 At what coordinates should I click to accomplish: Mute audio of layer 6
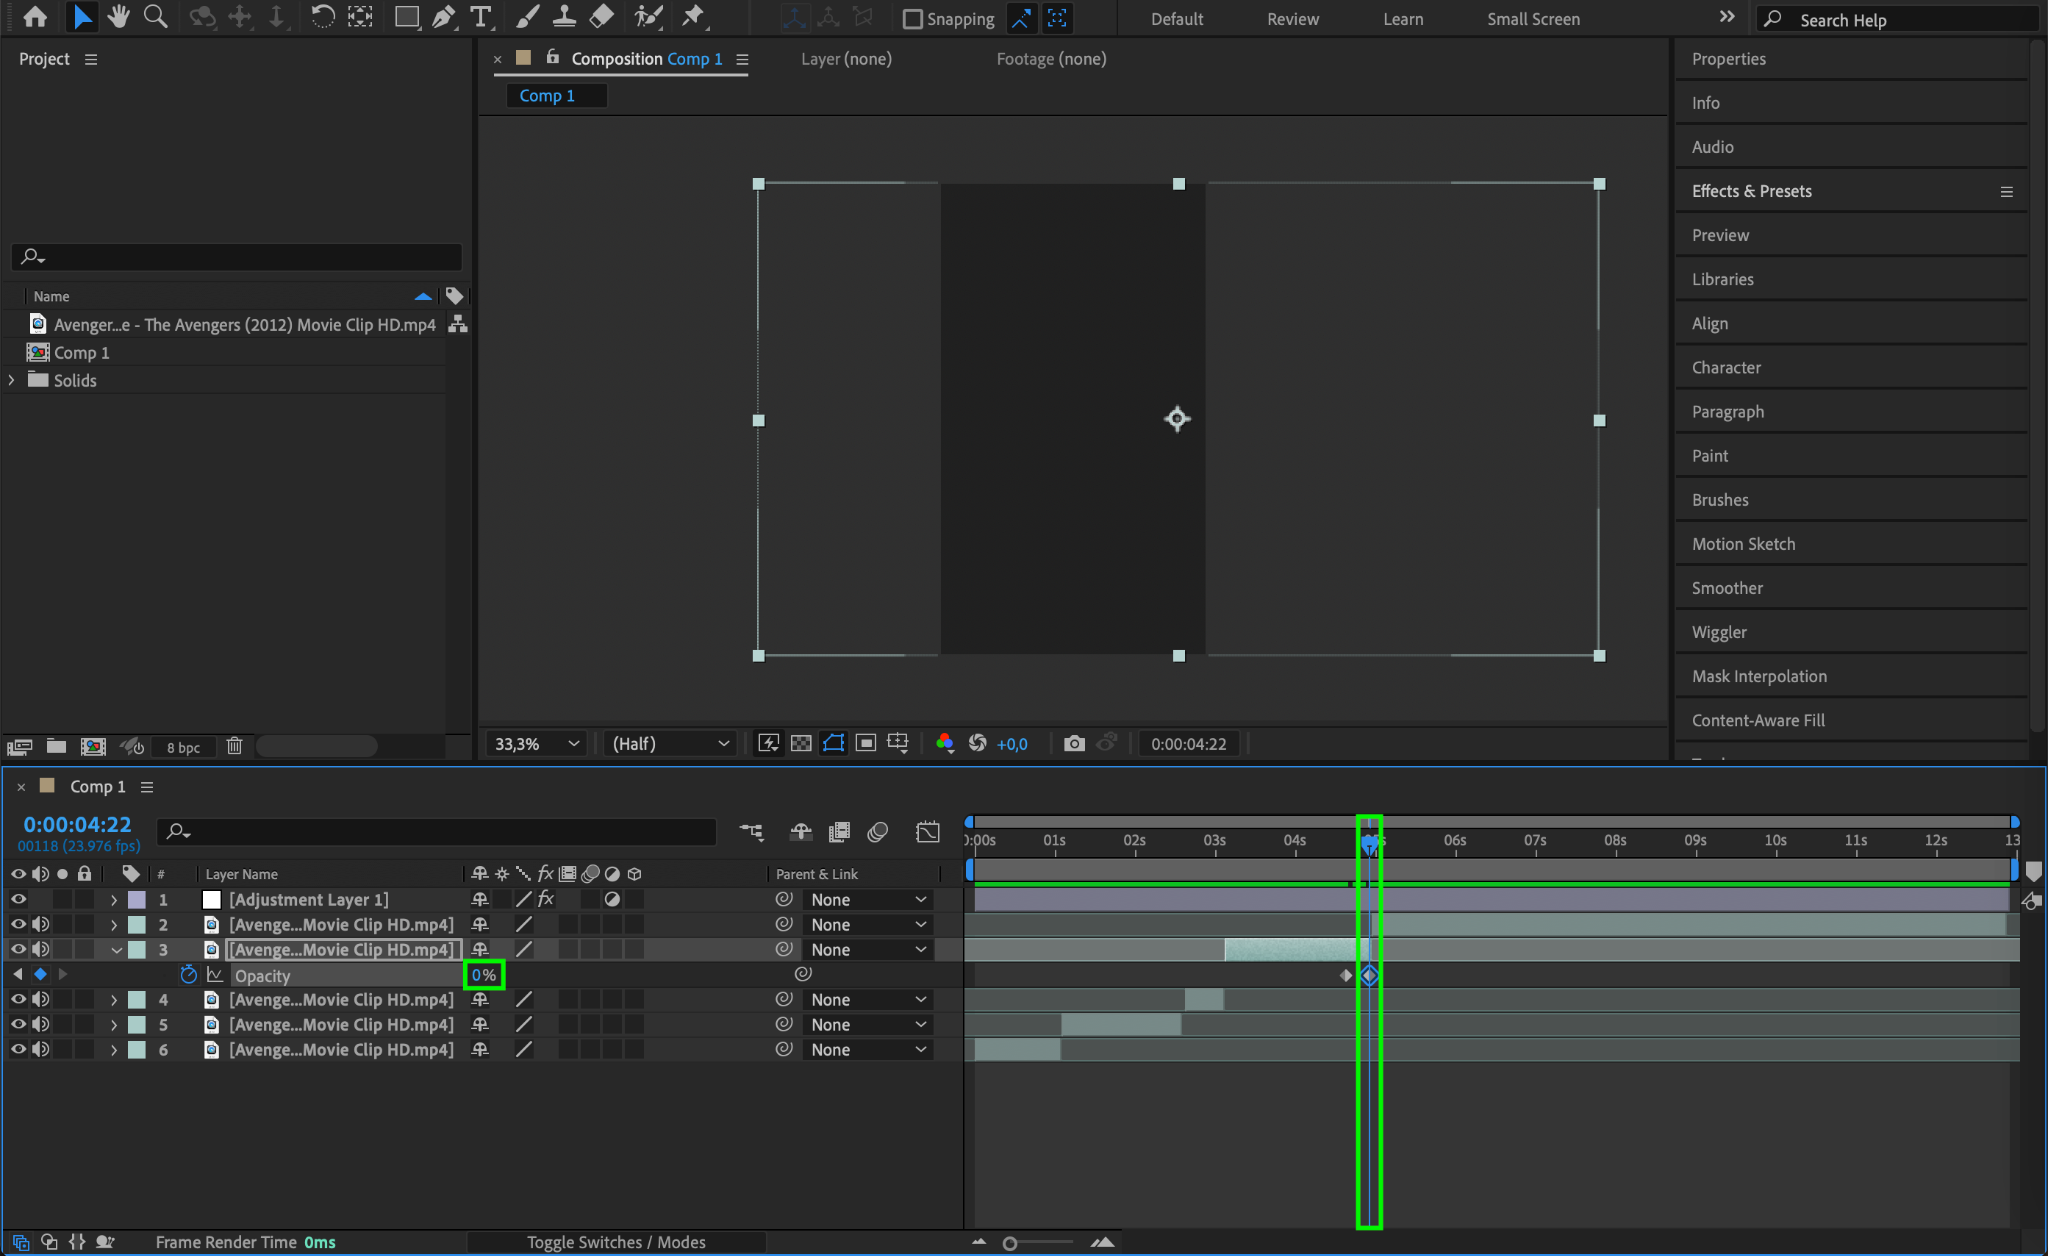point(41,1050)
